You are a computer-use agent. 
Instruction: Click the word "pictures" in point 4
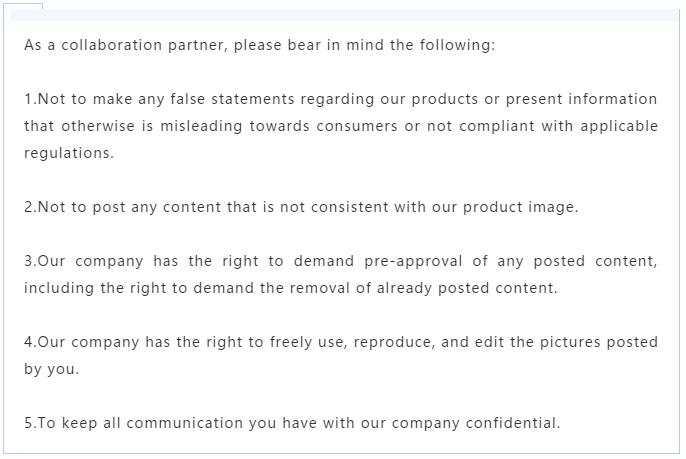571,342
